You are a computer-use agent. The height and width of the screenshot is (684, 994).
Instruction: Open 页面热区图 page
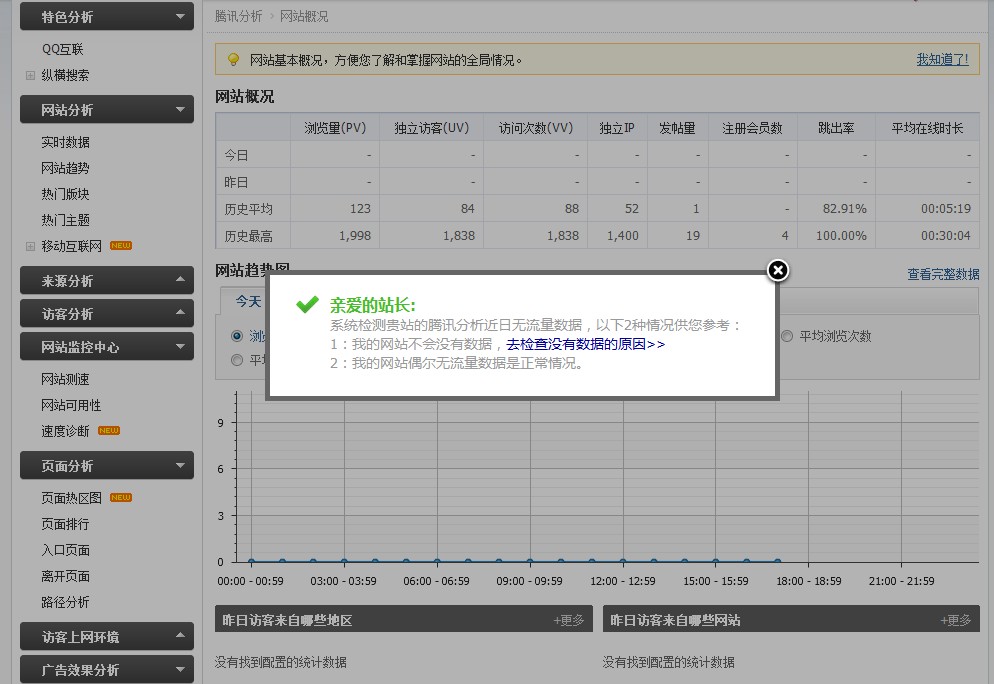pos(71,498)
